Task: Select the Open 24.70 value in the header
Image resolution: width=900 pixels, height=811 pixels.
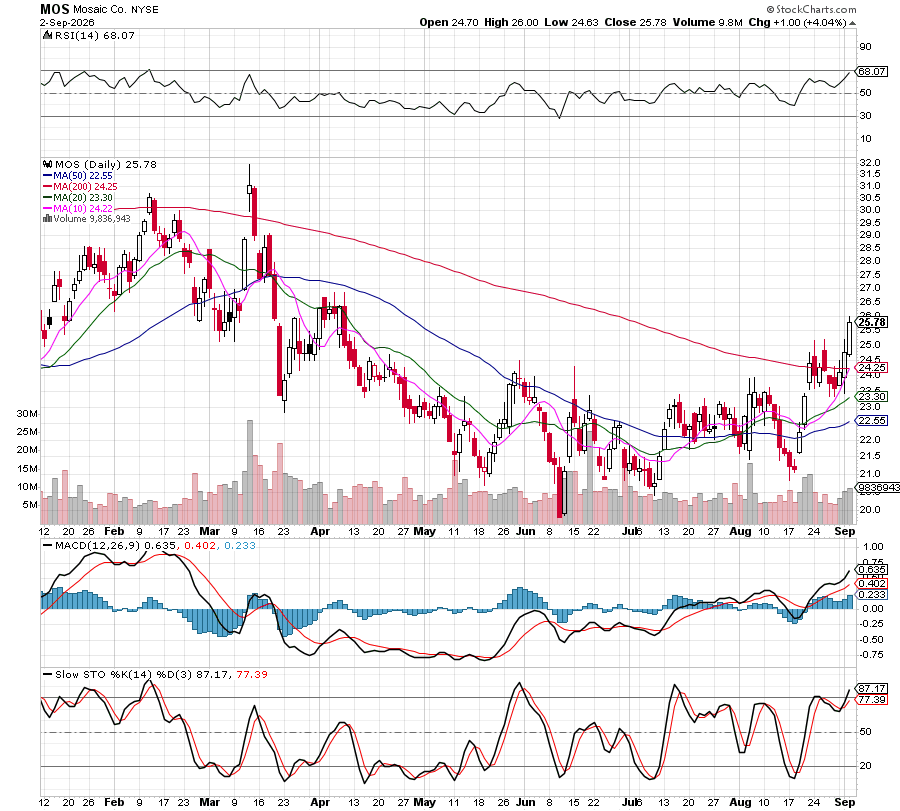Action: [x=449, y=22]
